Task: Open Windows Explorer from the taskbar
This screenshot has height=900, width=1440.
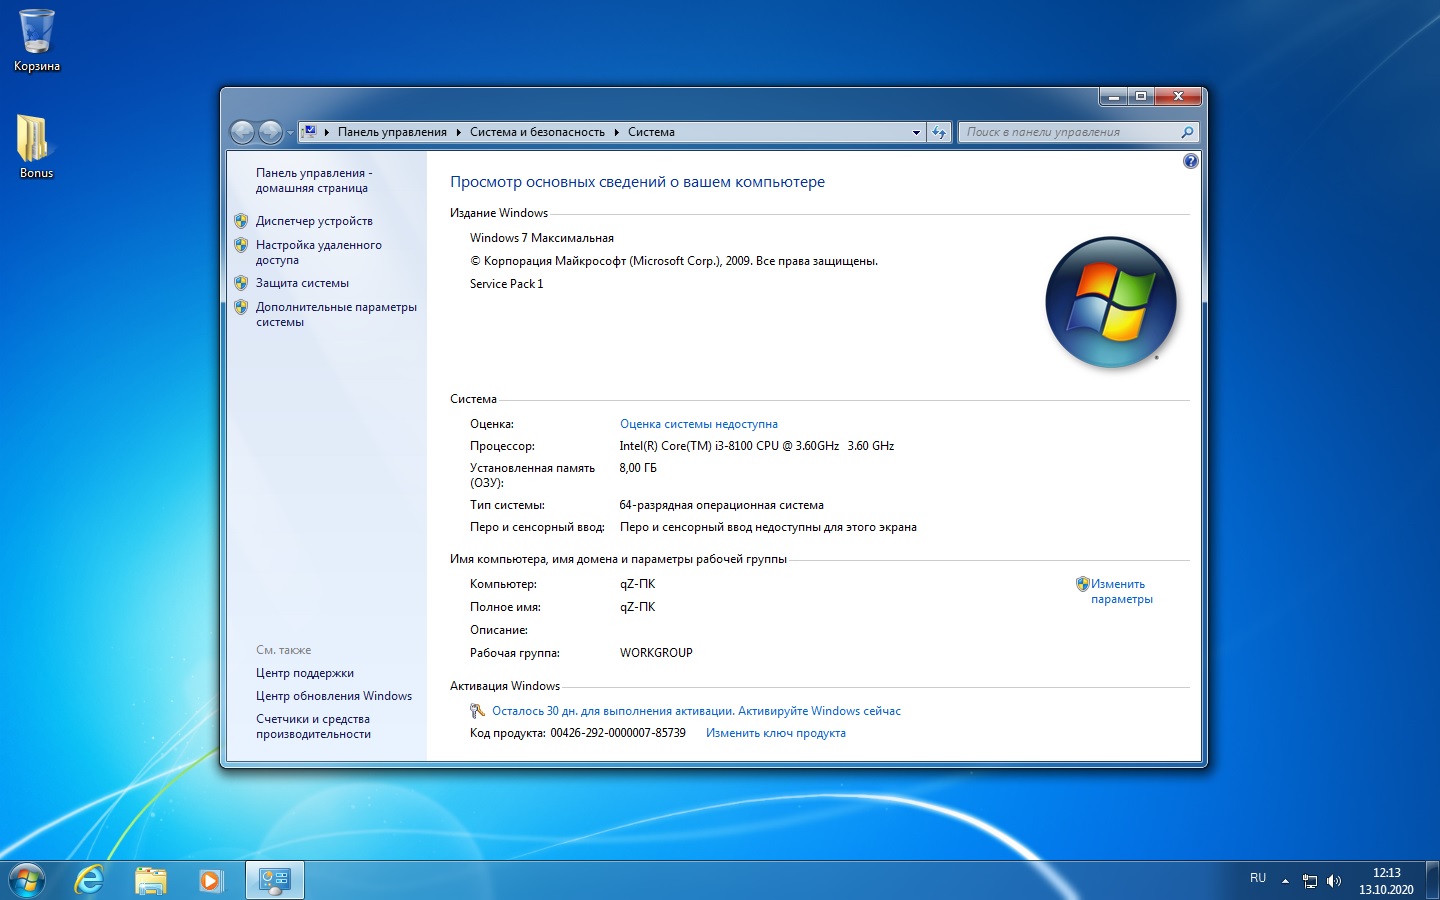Action: coord(151,880)
